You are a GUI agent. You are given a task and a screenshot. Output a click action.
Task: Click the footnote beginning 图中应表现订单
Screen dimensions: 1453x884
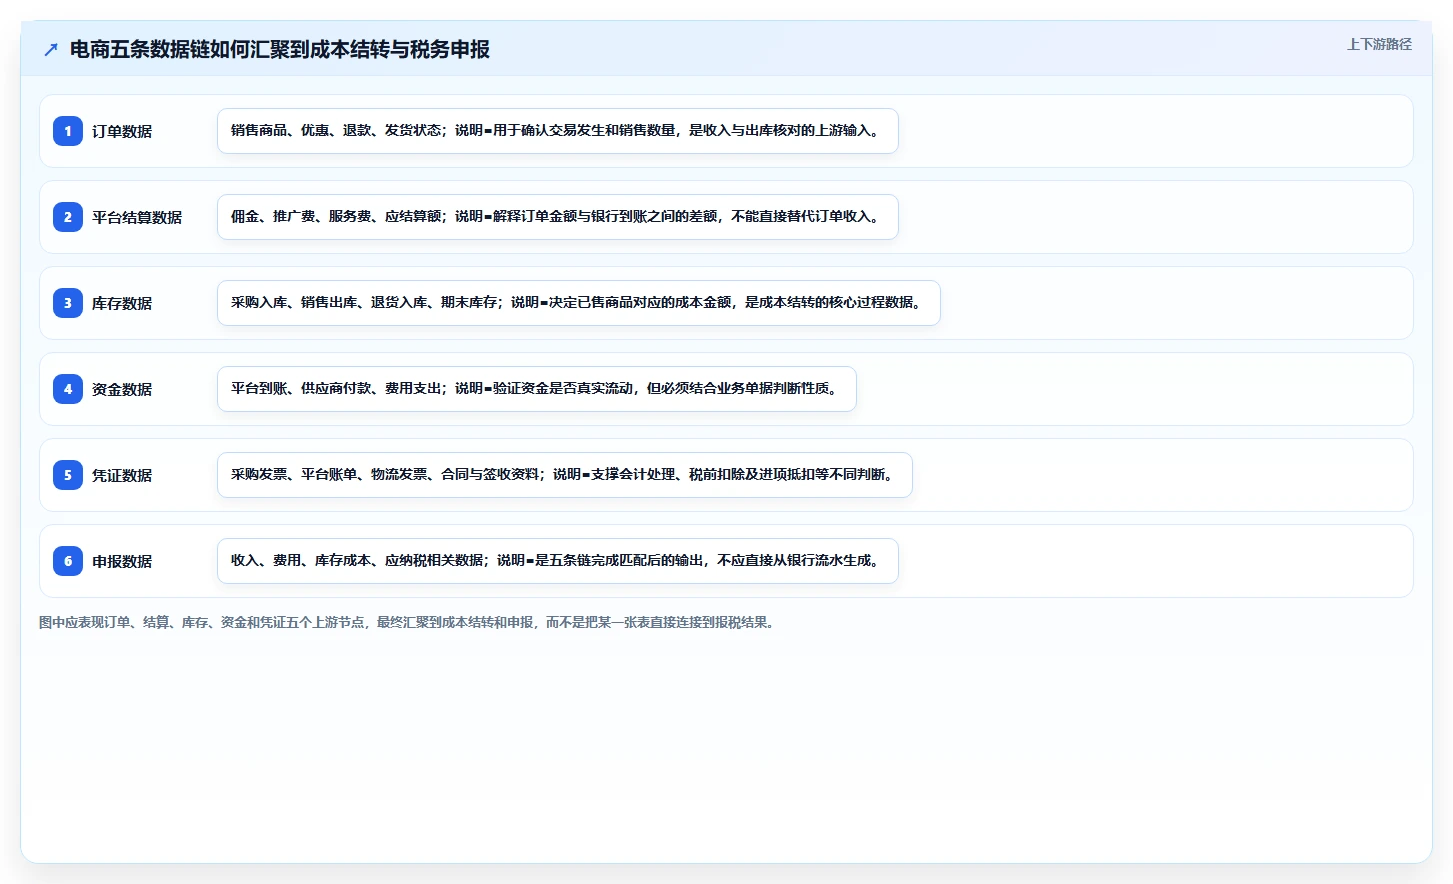coord(409,622)
